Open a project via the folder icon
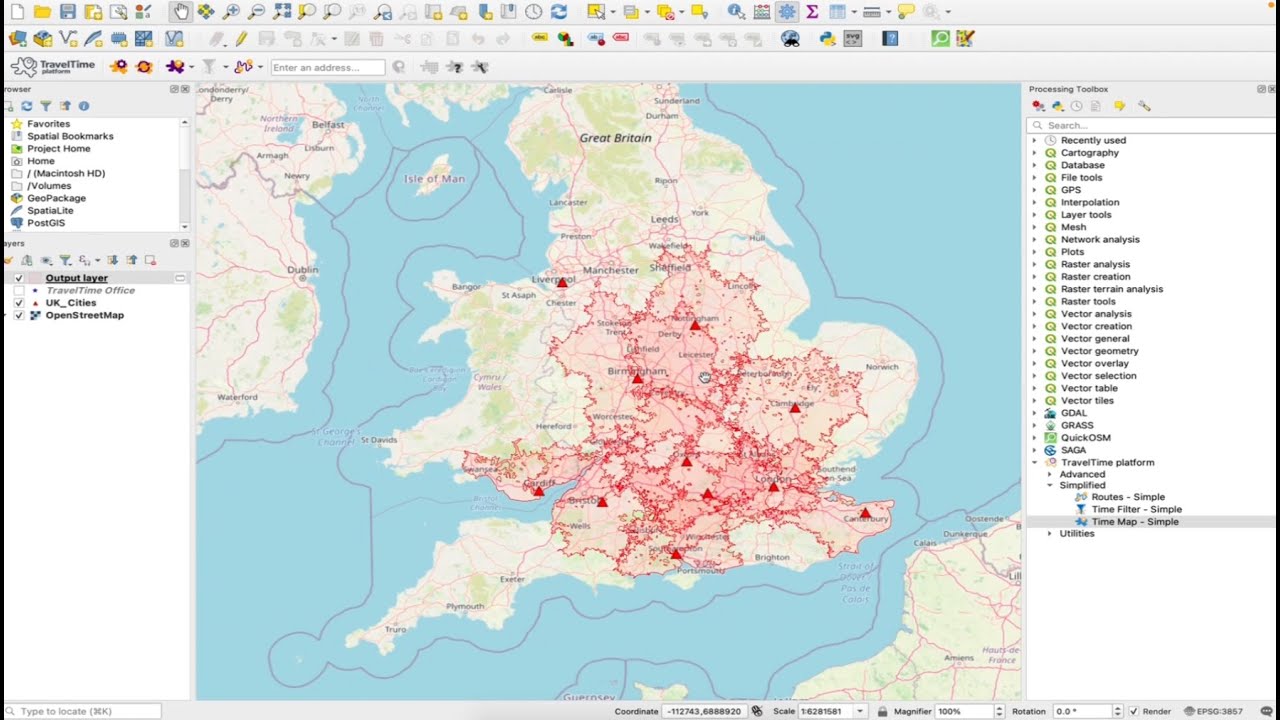Screen dimensions: 1280x720 pos(42,12)
